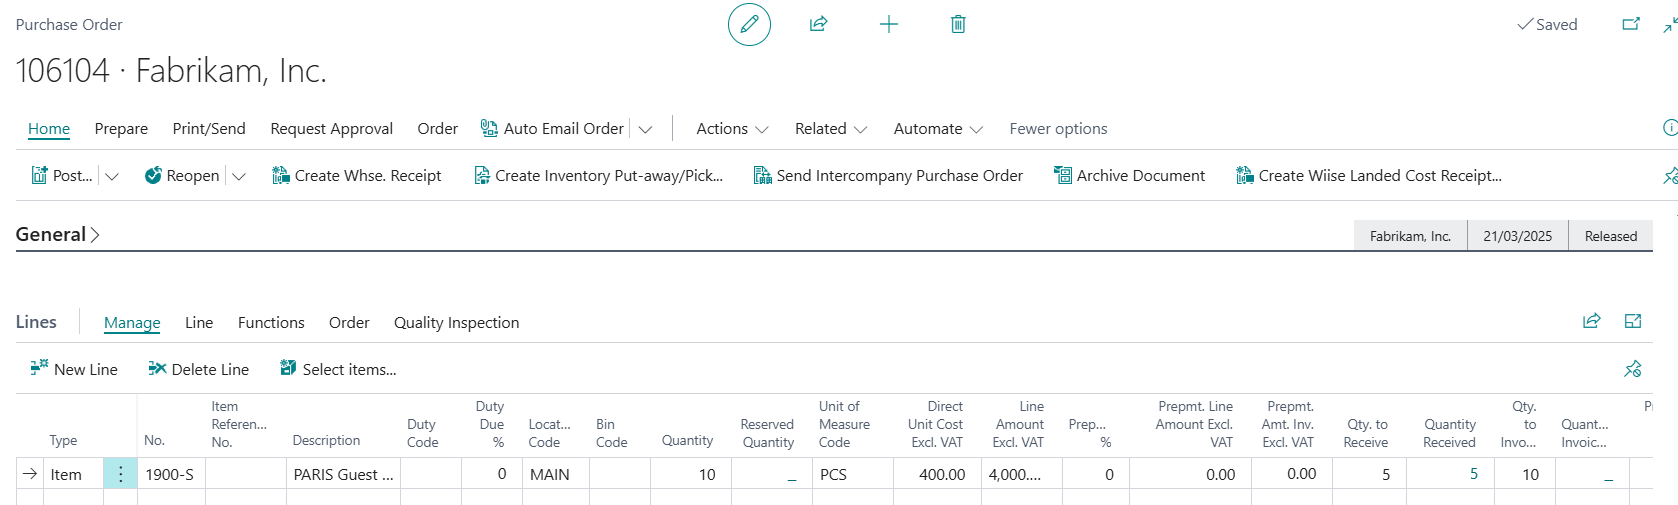Click Delete Line action
The height and width of the screenshot is (505, 1678).
tap(198, 369)
